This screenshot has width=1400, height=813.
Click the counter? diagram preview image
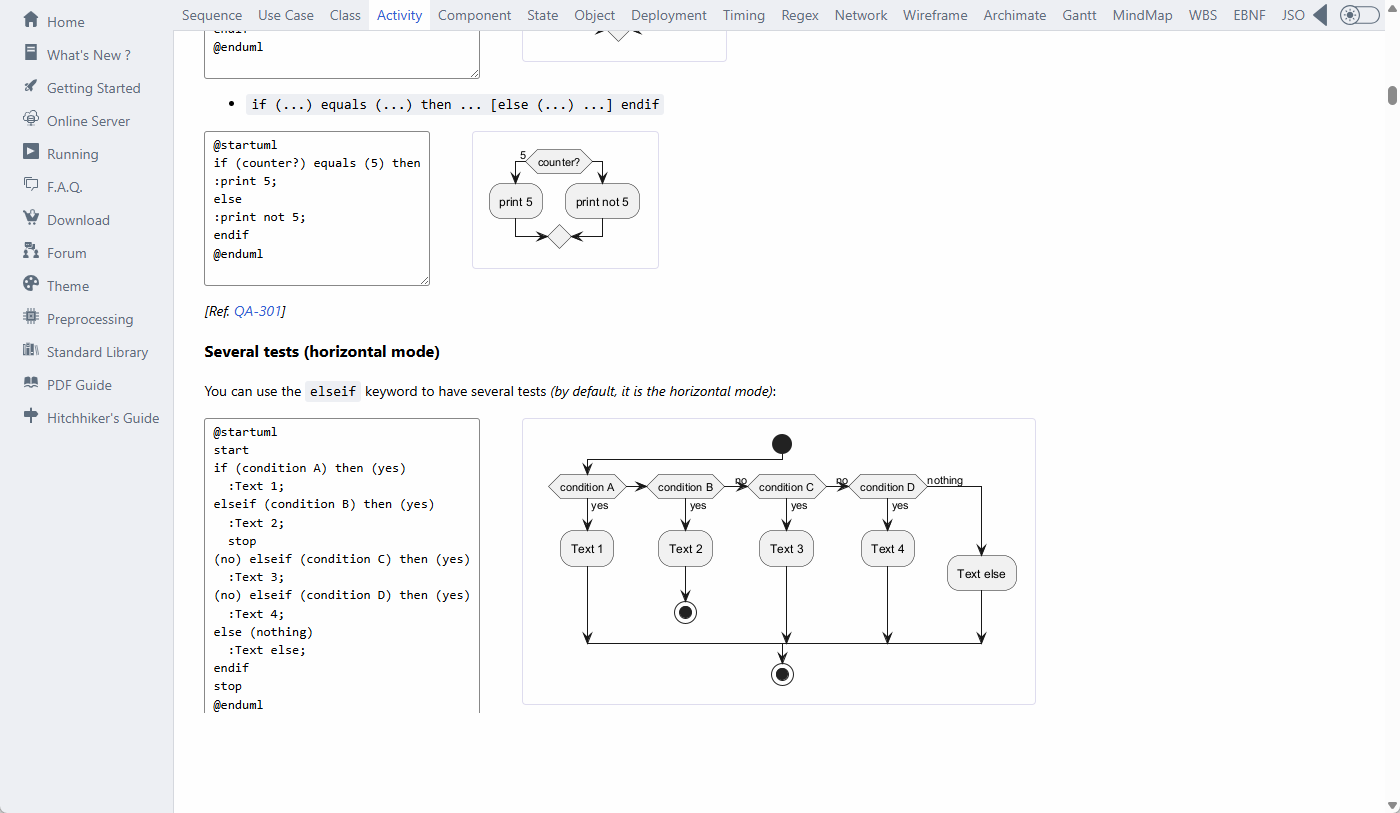click(x=565, y=200)
